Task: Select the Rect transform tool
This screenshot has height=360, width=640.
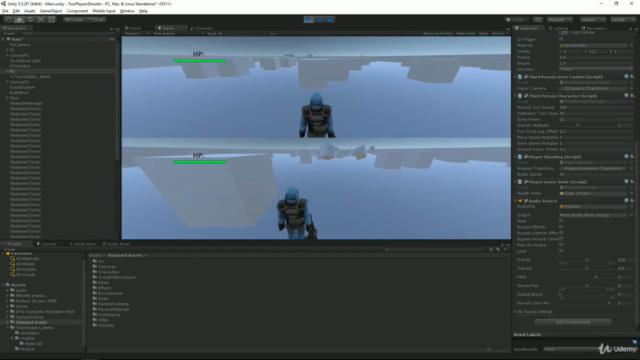Action: tap(51, 20)
